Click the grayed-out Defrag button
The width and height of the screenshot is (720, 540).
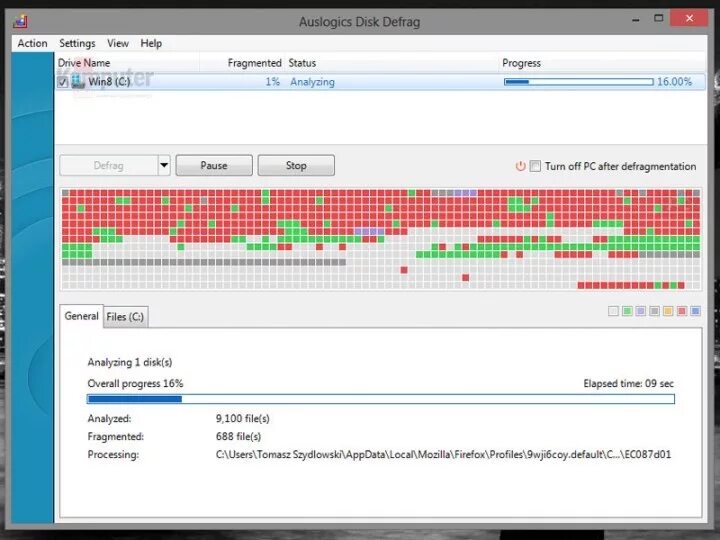pyautogui.click(x=109, y=165)
